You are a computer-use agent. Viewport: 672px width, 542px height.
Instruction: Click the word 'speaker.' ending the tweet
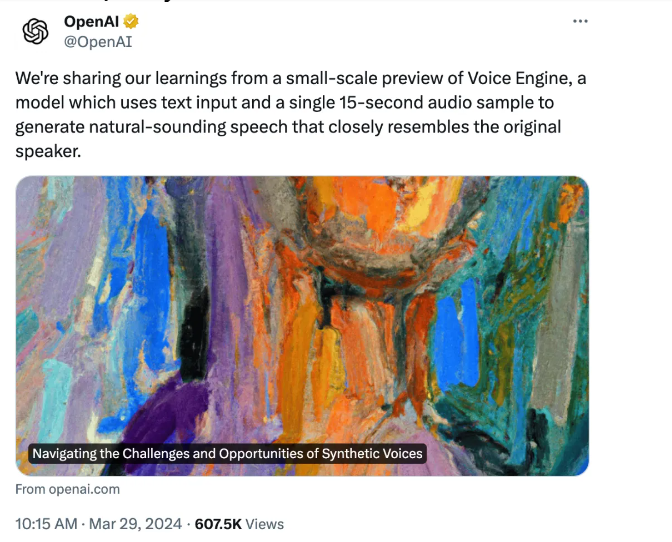click(48, 151)
